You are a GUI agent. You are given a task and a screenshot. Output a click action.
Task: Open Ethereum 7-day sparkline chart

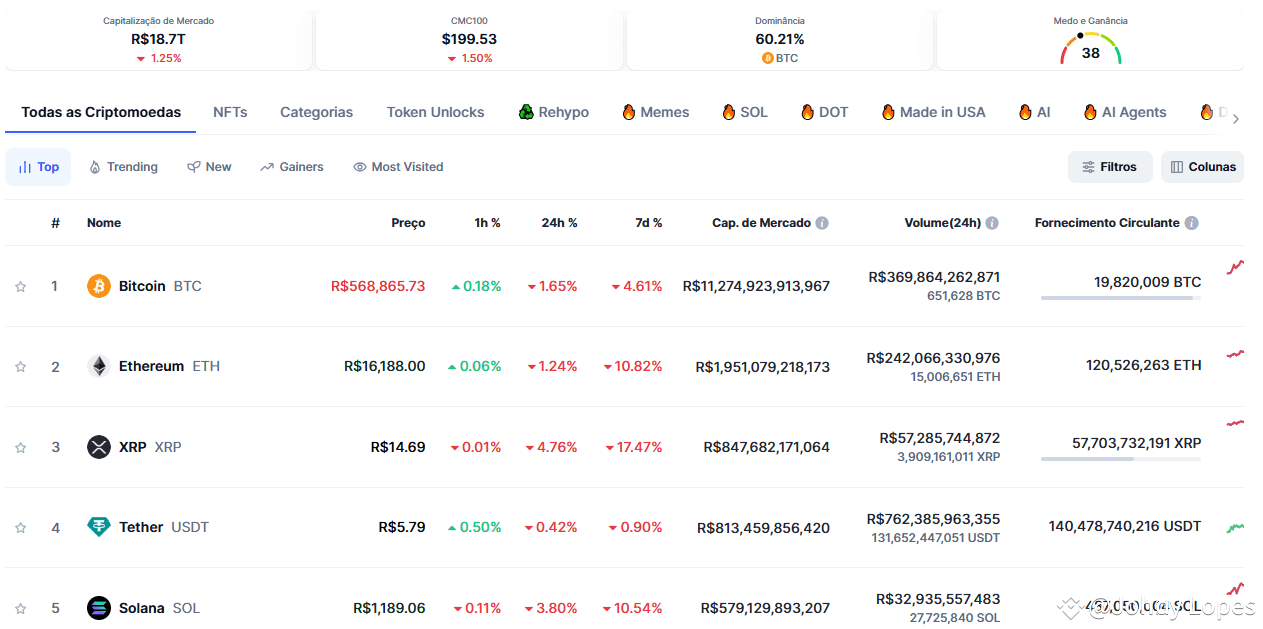[1236, 353]
